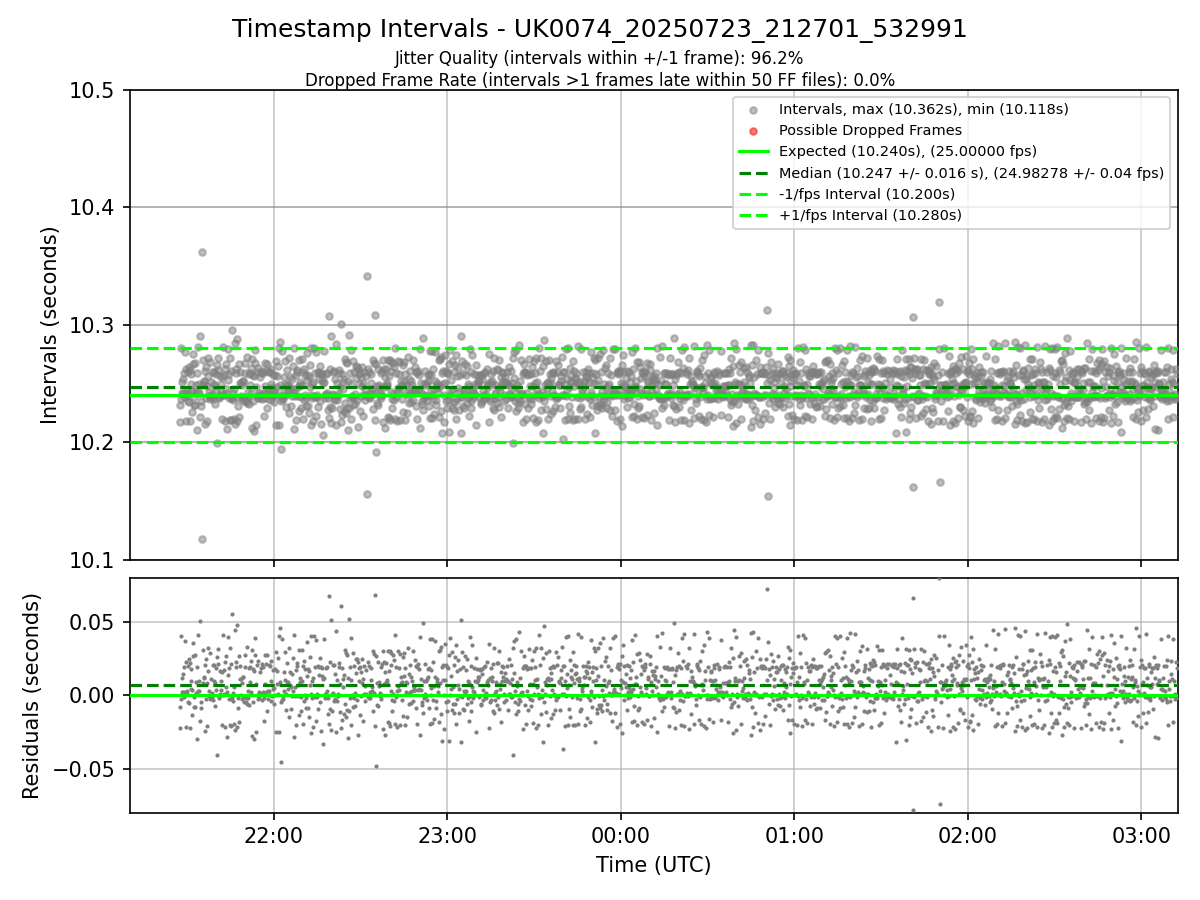This screenshot has width=1200, height=900.
Task: Click the dashed line sample beside +1/fps Interval
Action: click(754, 215)
